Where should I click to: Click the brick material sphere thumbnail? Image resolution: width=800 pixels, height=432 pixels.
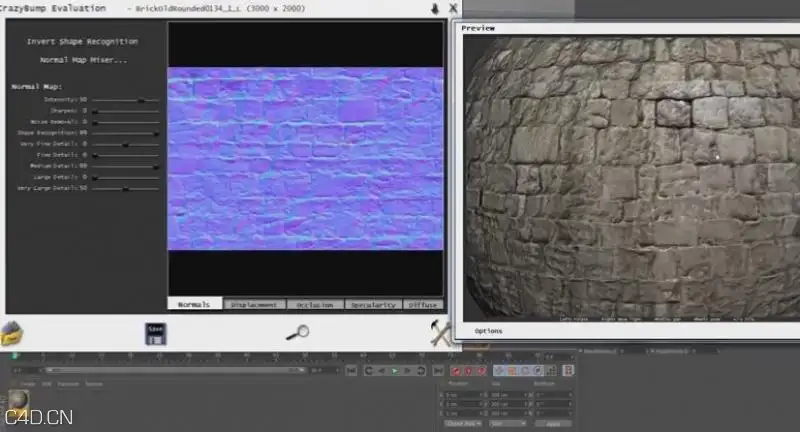[x=18, y=399]
